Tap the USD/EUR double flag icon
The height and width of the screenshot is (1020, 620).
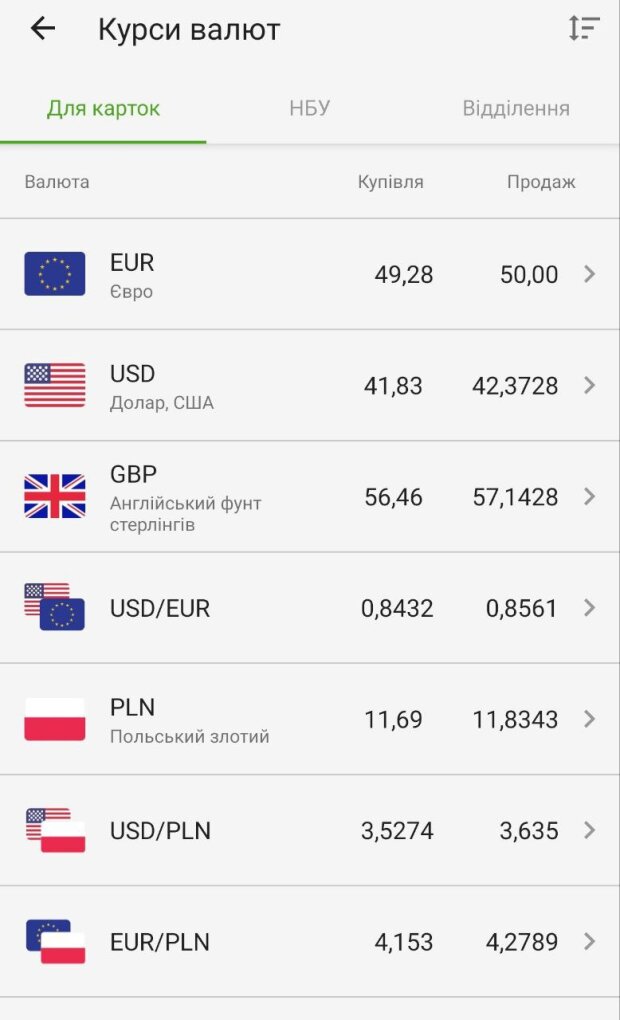55,607
